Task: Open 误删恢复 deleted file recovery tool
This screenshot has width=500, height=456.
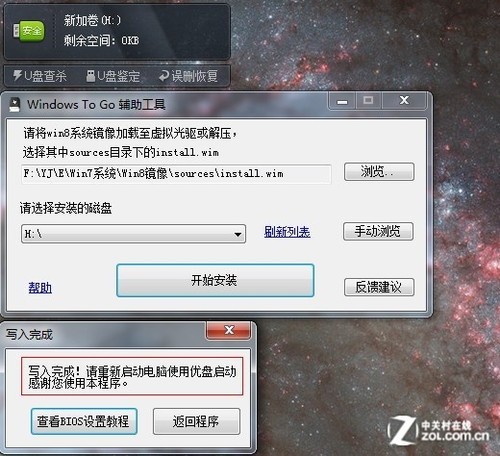Action: click(188, 76)
